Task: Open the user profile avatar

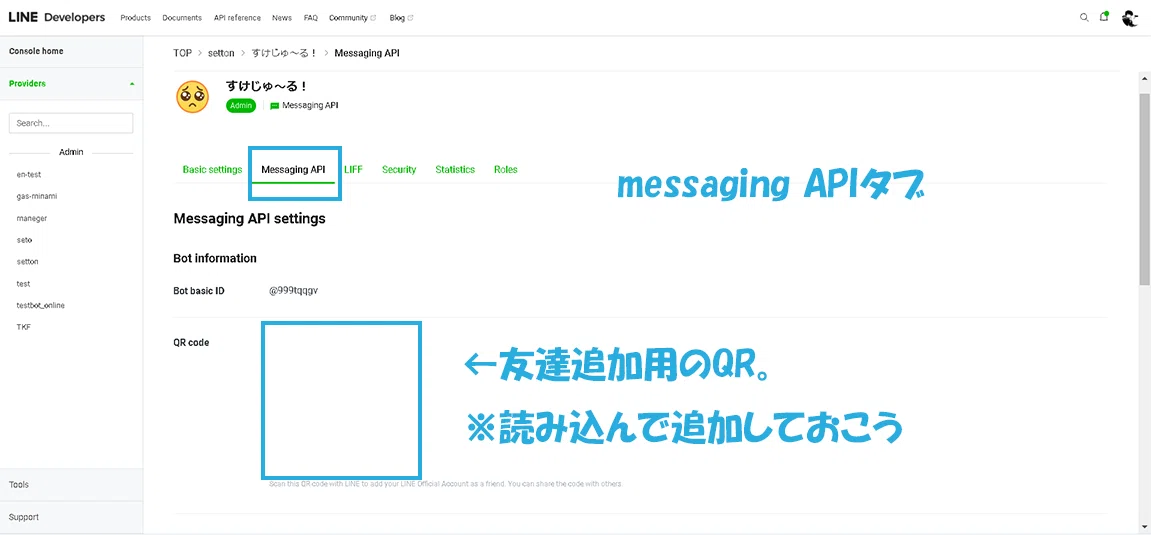Action: point(1130,18)
